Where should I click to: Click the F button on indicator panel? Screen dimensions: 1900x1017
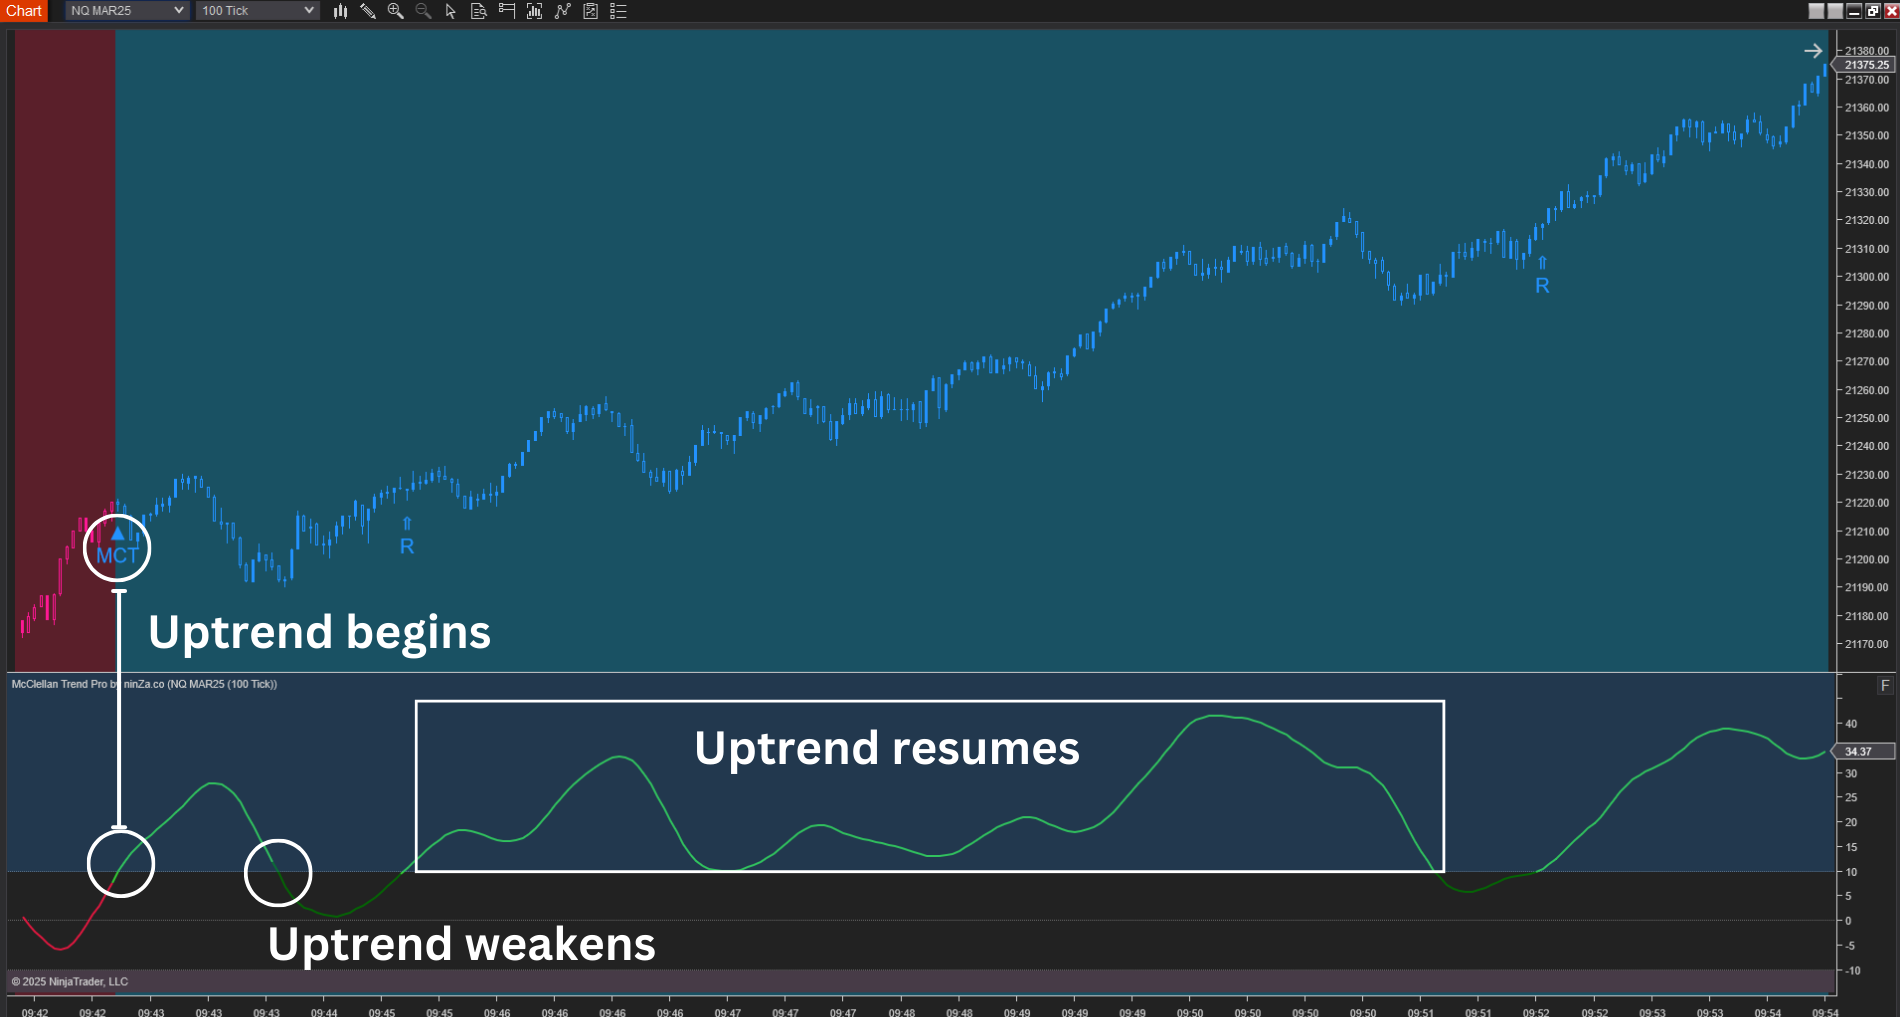(1885, 686)
